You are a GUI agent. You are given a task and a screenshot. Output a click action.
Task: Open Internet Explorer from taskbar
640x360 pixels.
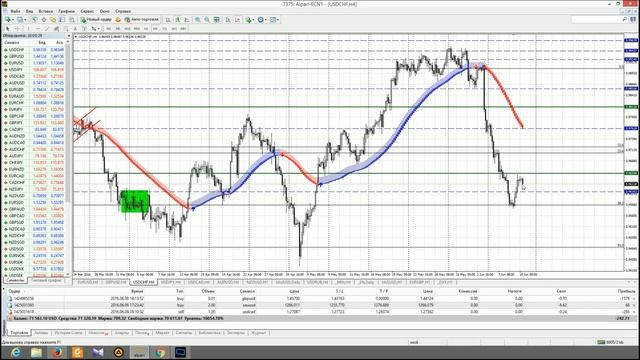(x=16, y=352)
